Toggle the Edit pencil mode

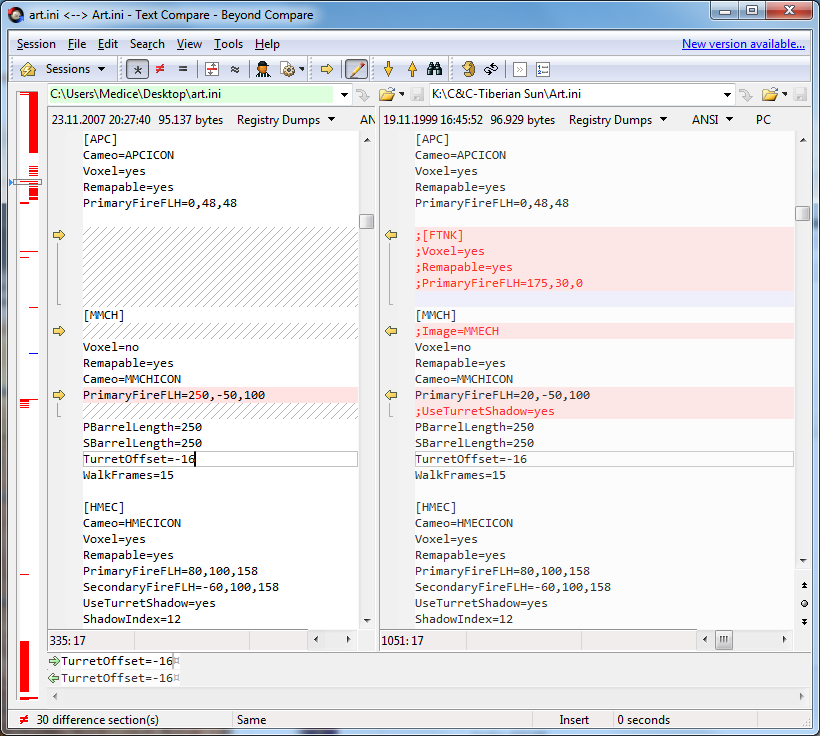coord(356,69)
